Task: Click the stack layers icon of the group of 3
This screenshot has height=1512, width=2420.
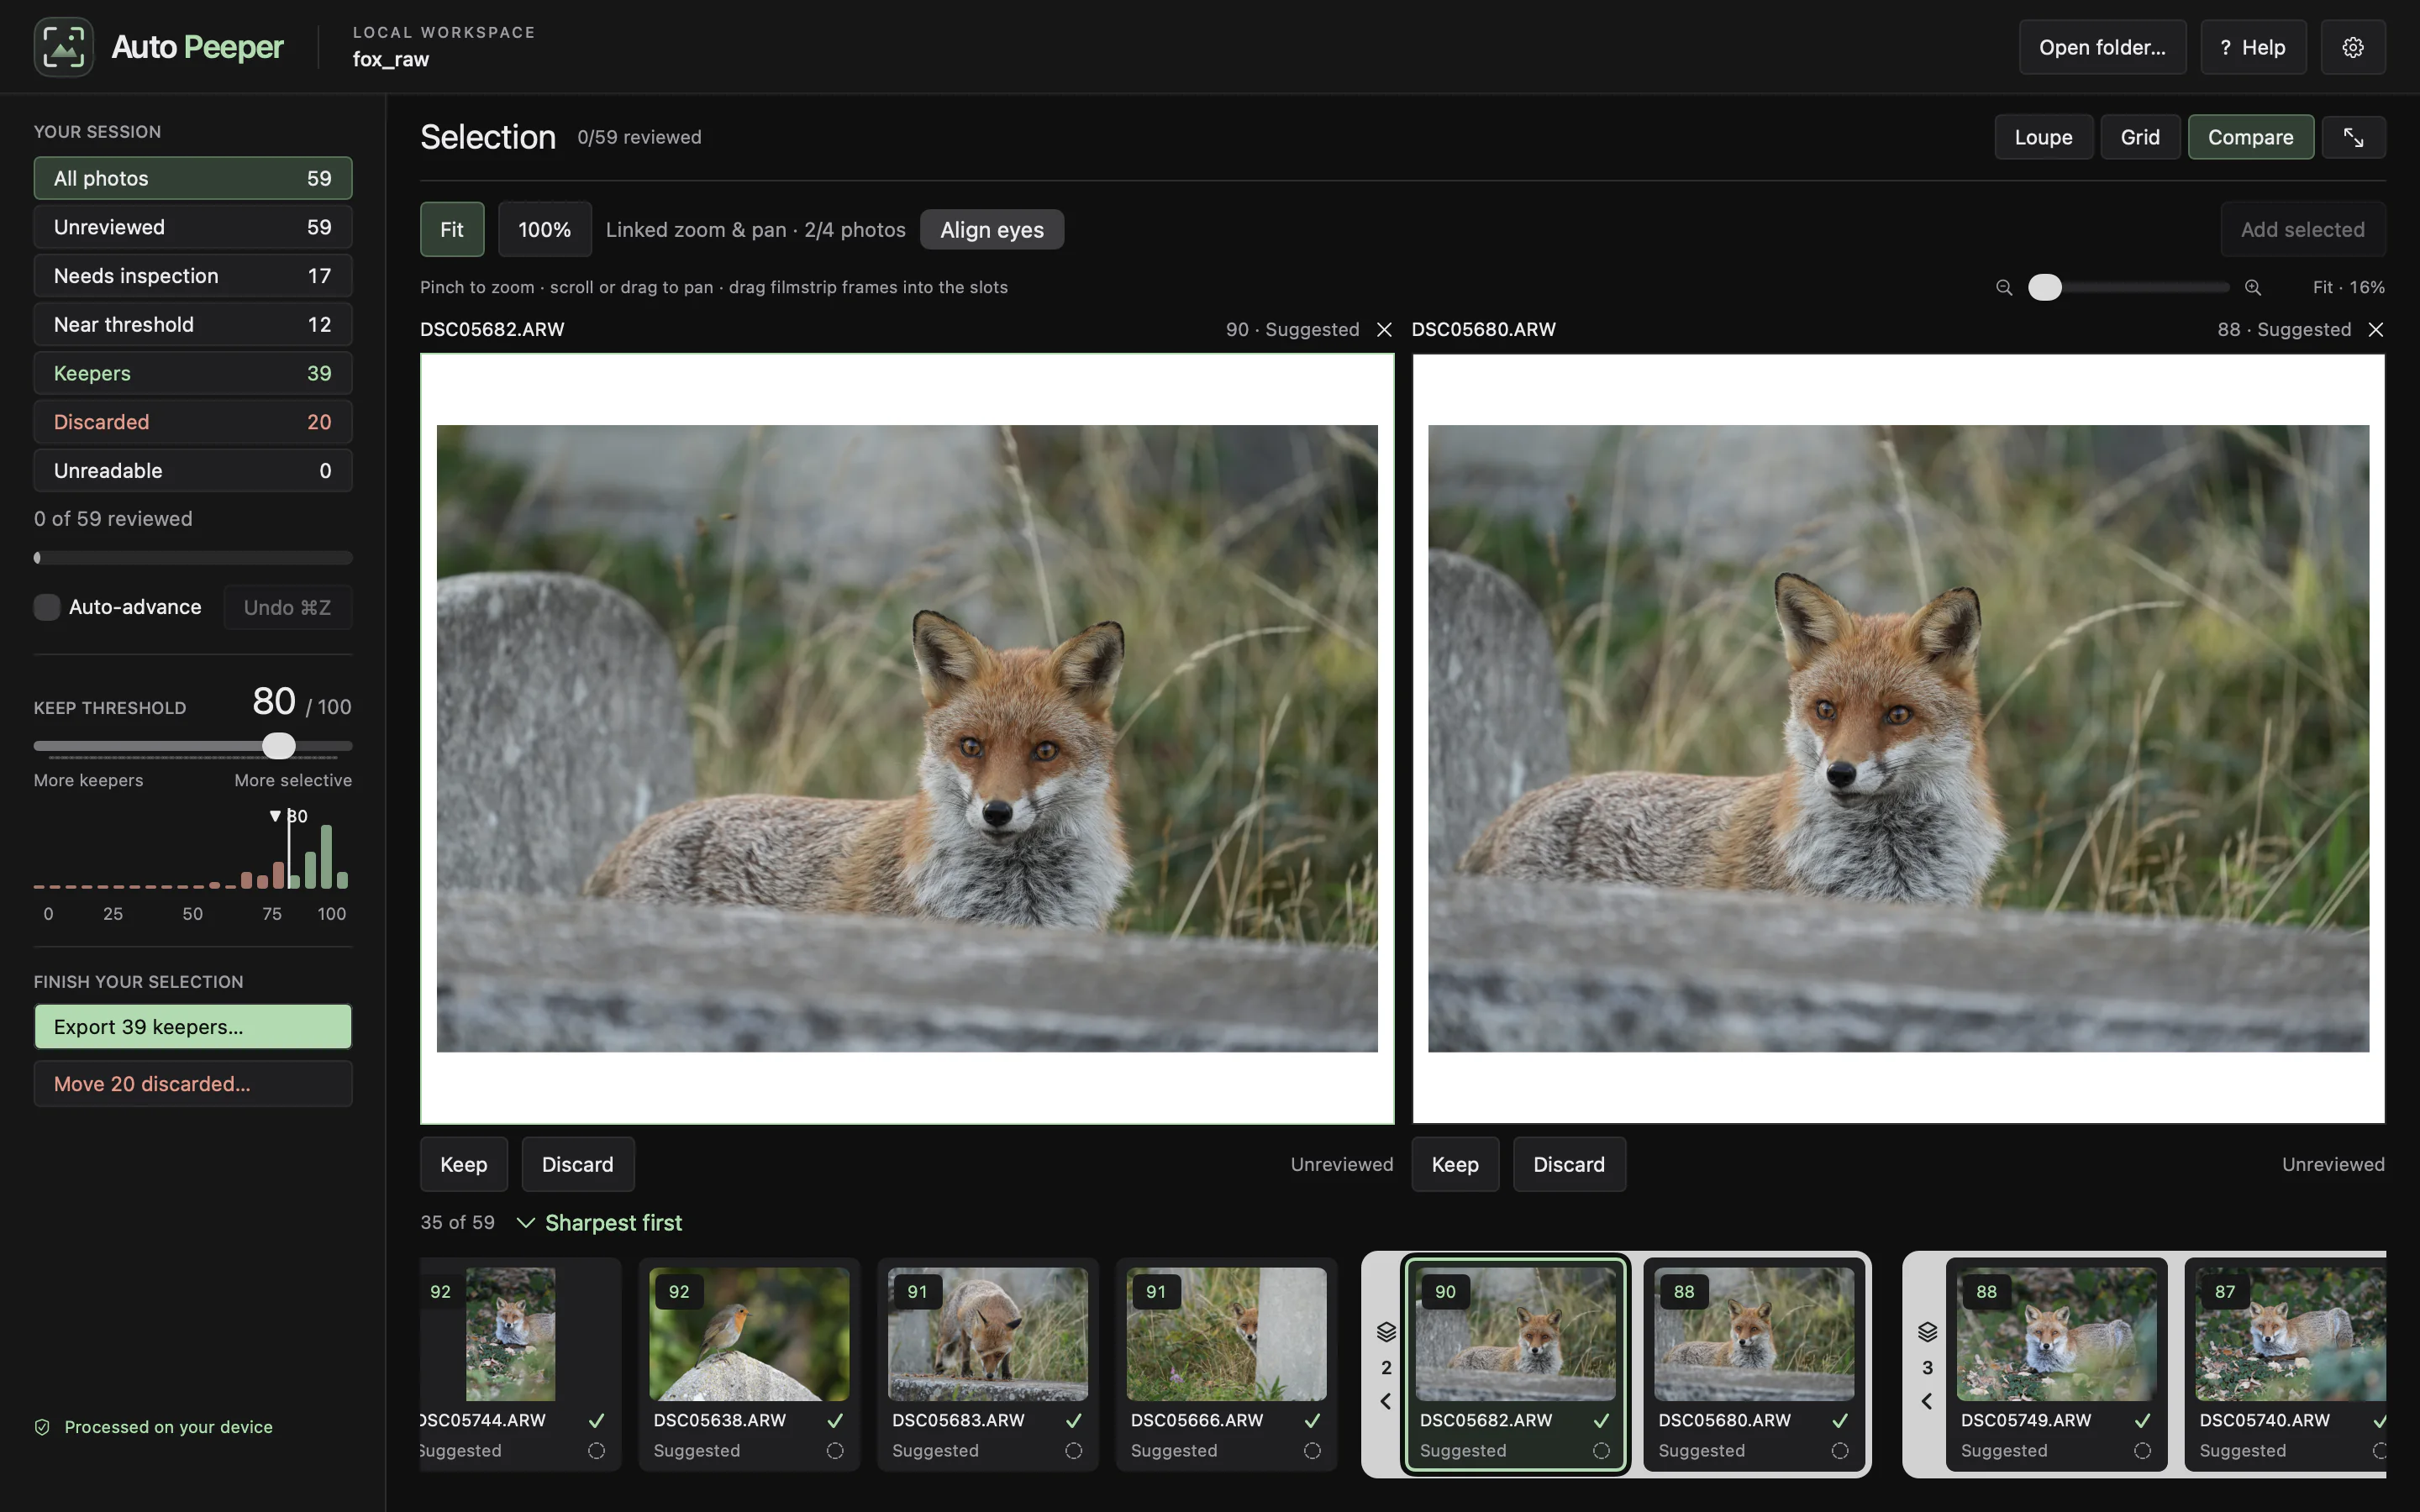Action: point(1927,1332)
